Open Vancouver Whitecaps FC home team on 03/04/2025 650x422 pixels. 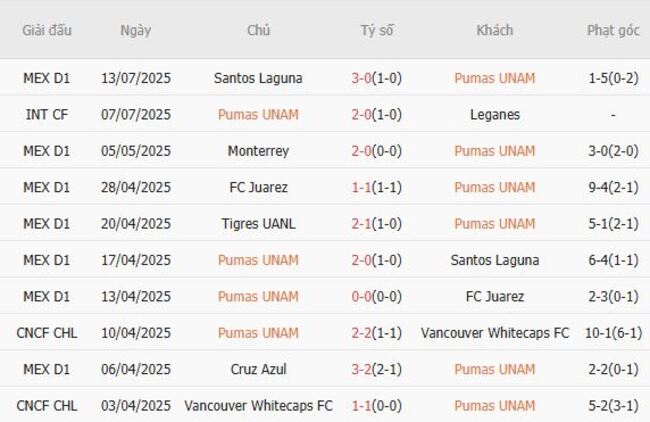click(258, 406)
